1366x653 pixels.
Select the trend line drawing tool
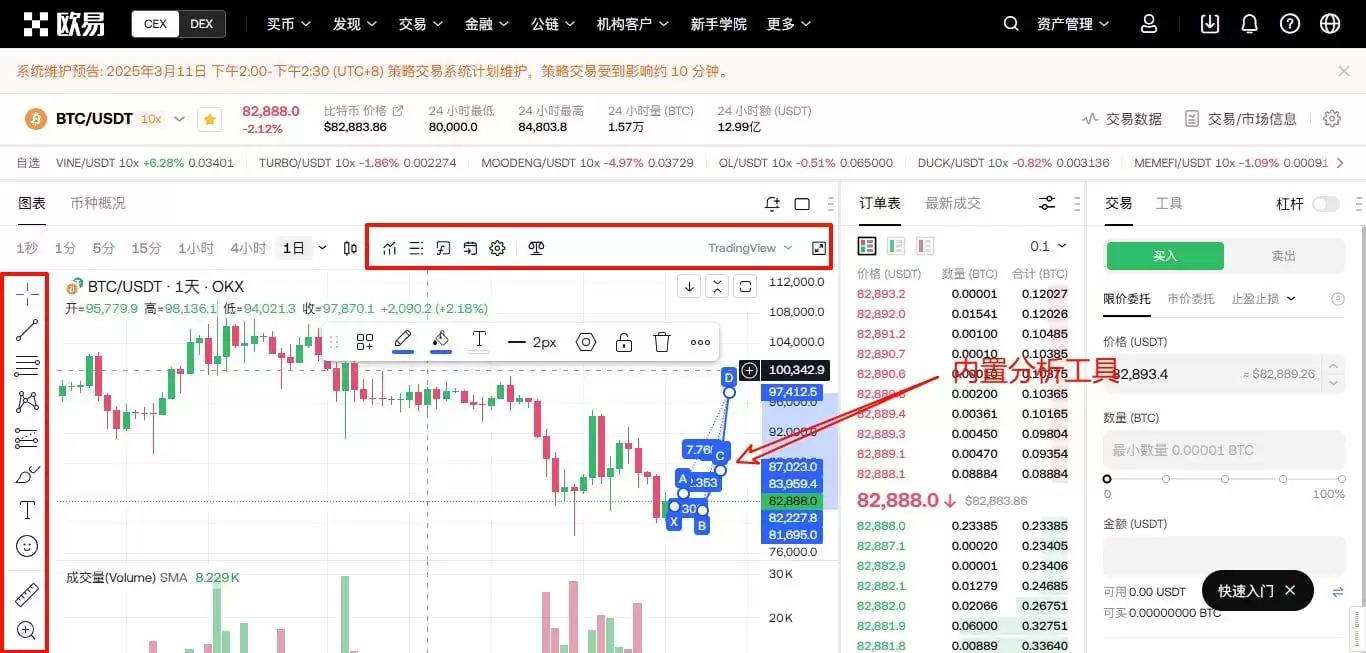[27, 329]
